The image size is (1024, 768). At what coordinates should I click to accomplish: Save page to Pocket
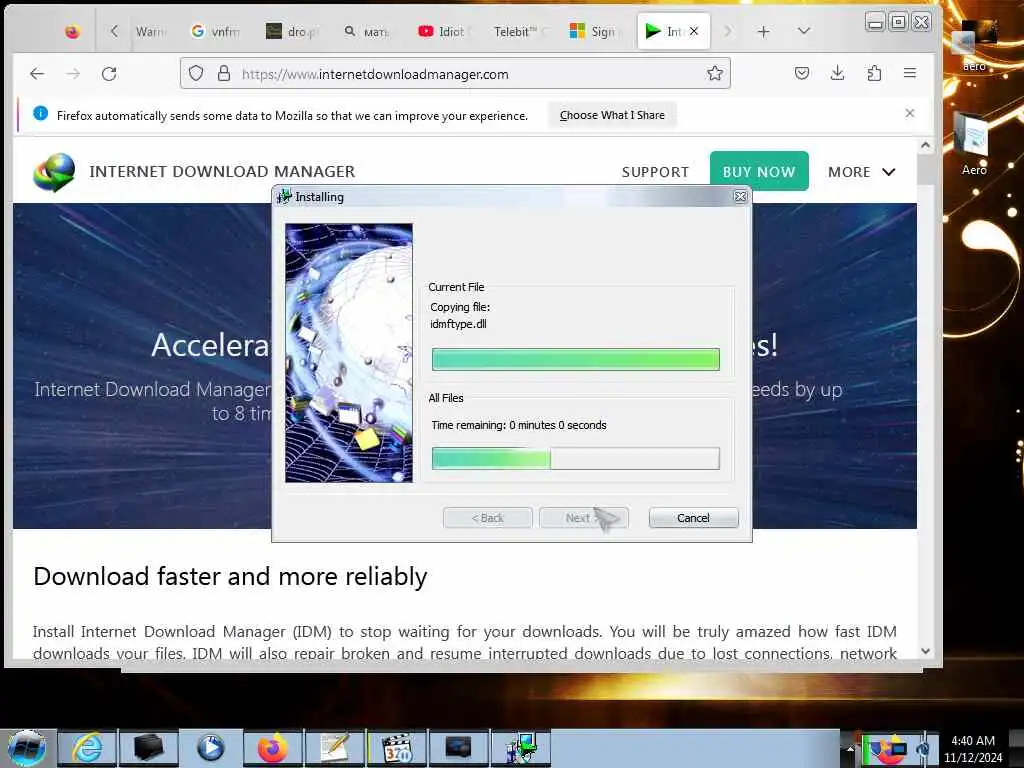tap(802, 73)
